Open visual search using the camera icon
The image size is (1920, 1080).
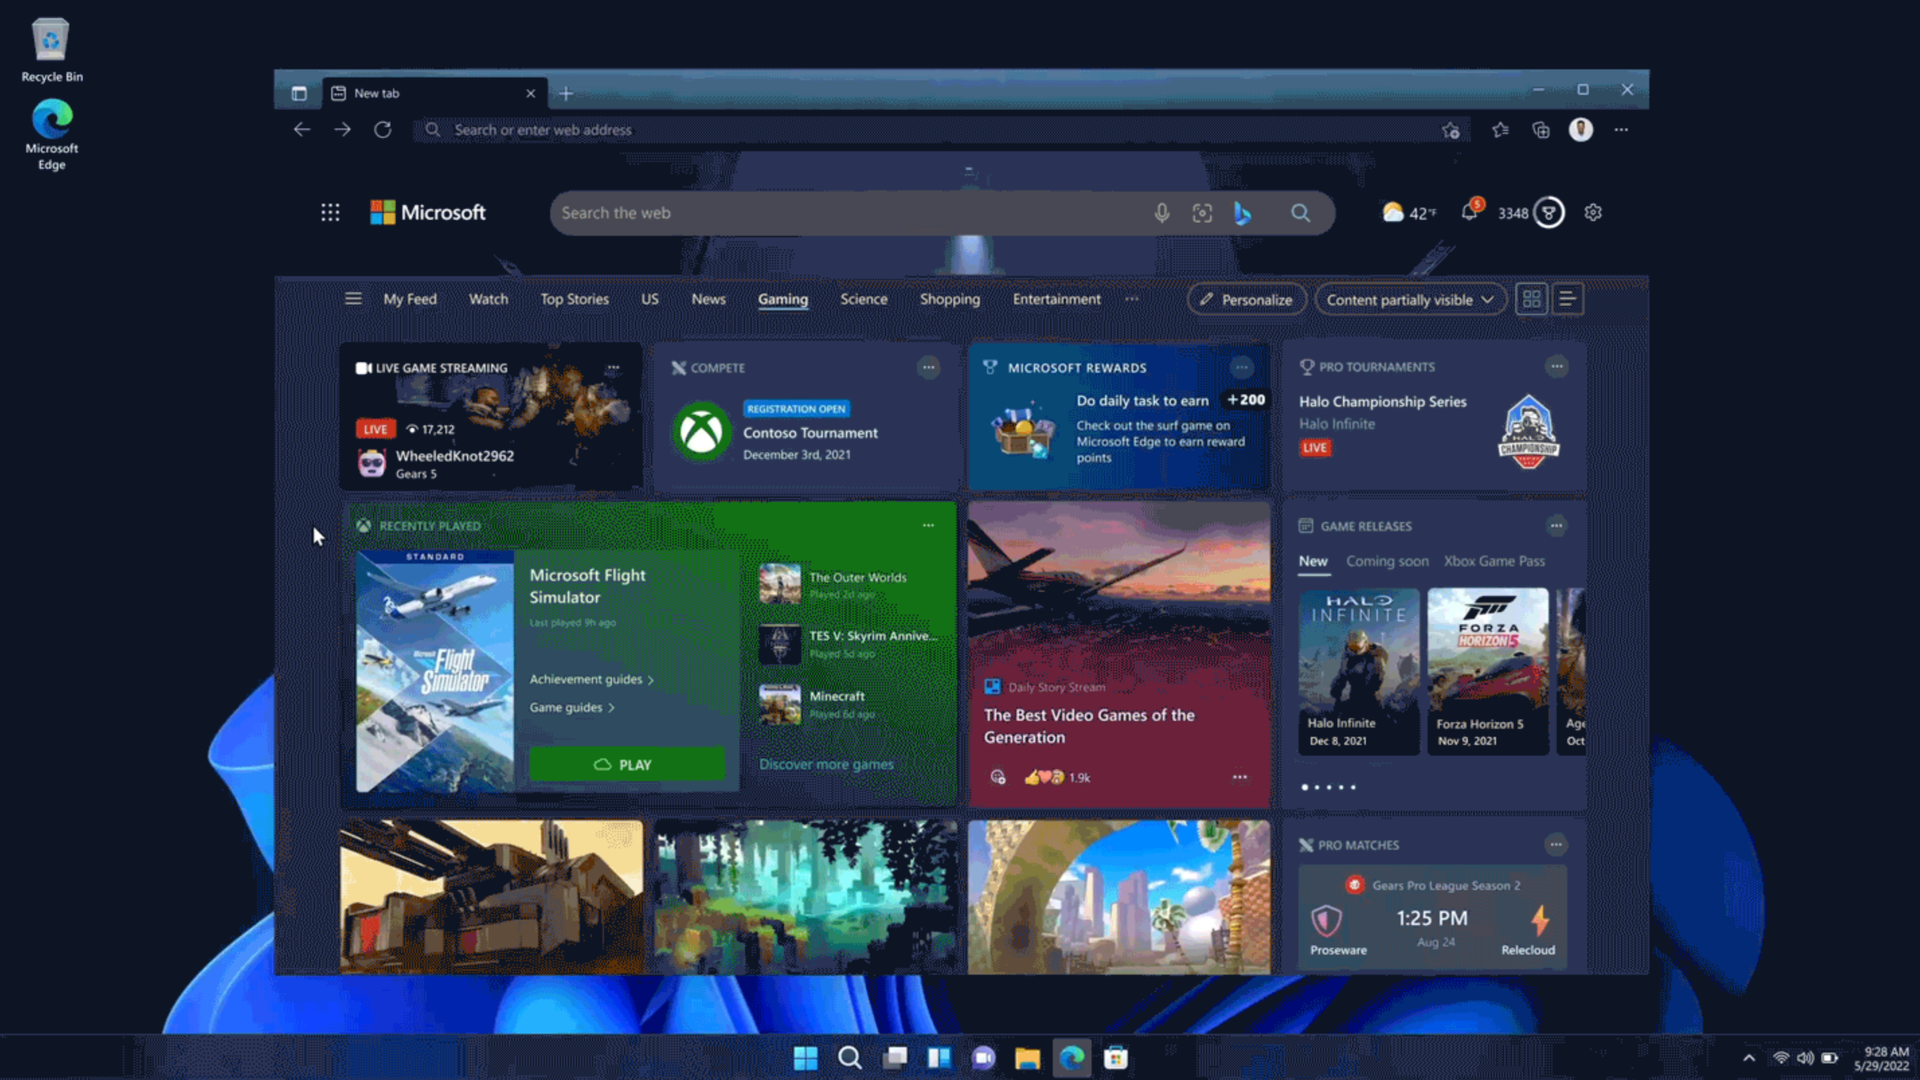pos(1202,212)
